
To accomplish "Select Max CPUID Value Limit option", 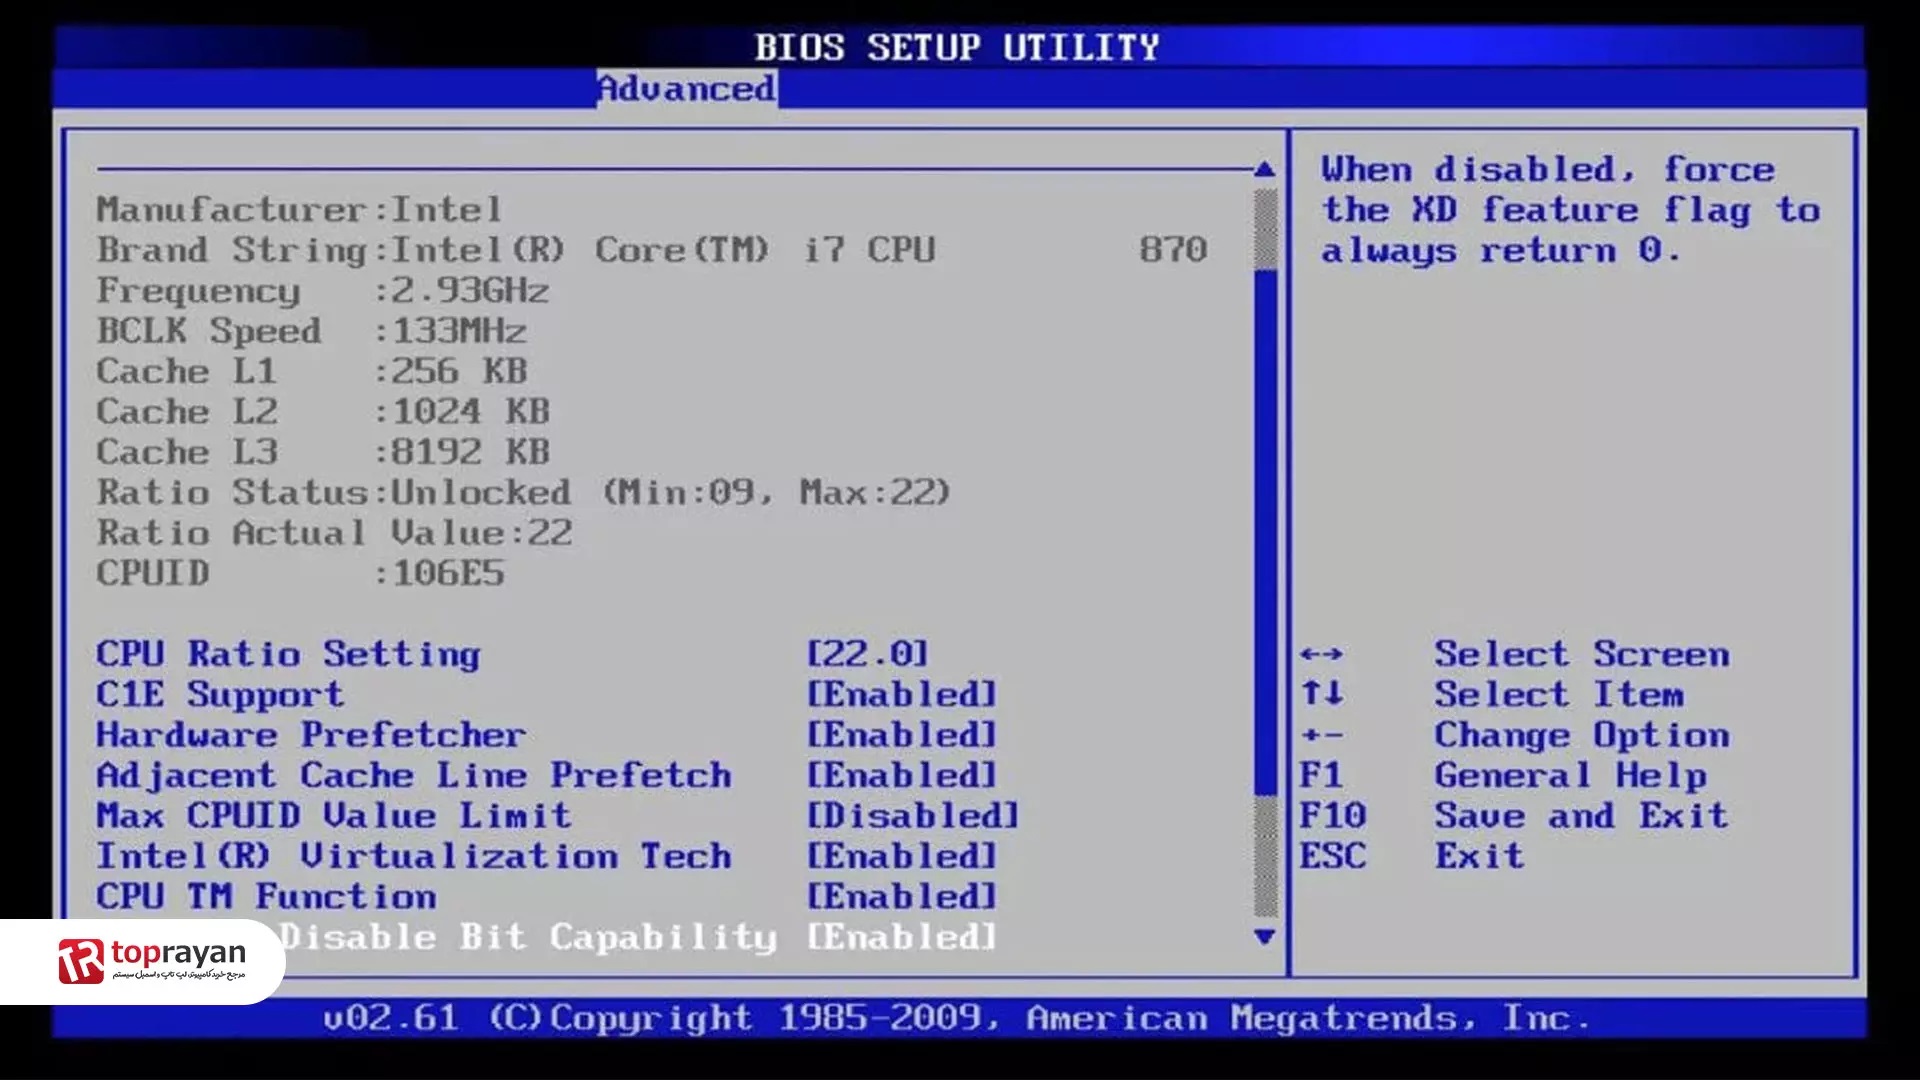I will coord(334,815).
